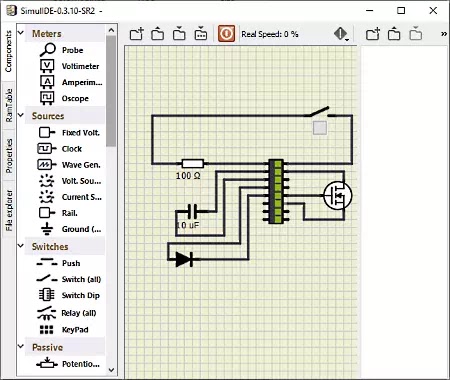Viewport: 450px width, 380px height.
Task: Open the Properties tab
Action: click(x=8, y=156)
